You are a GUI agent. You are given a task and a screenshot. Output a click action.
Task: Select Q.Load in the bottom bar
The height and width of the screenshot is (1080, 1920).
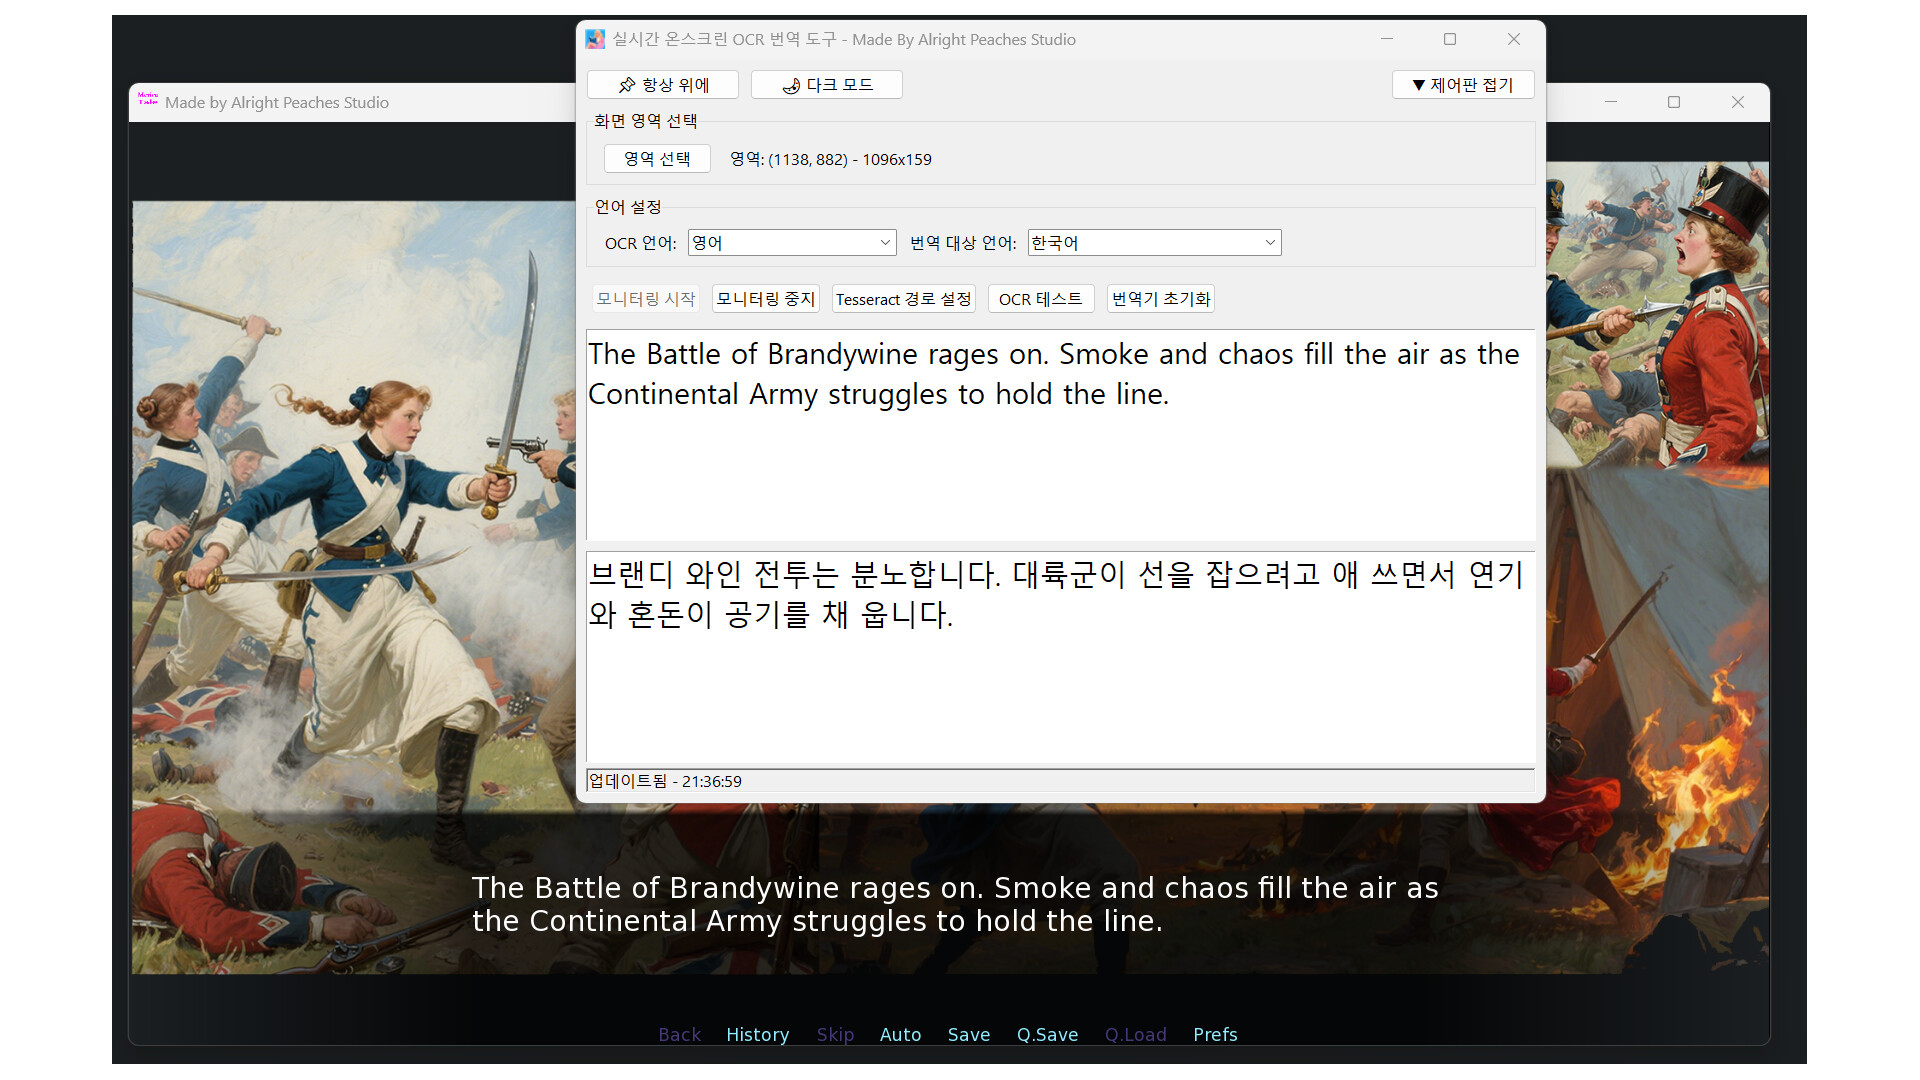coord(1136,1035)
